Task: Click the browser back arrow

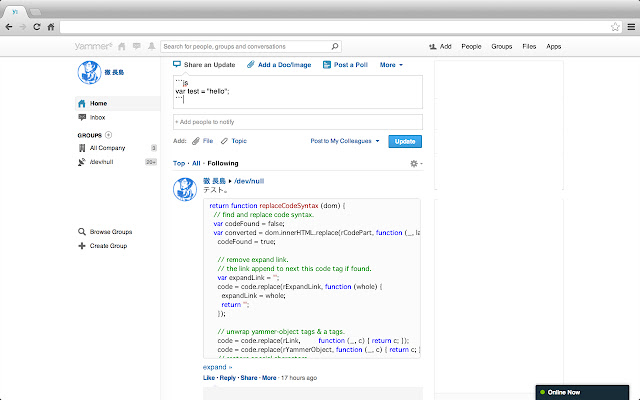Action: pos(9,27)
